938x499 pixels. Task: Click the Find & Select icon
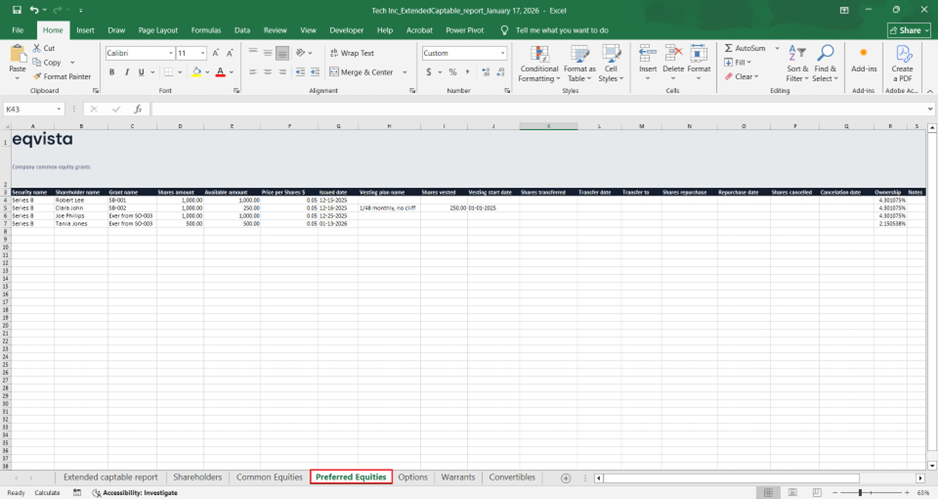(825, 64)
